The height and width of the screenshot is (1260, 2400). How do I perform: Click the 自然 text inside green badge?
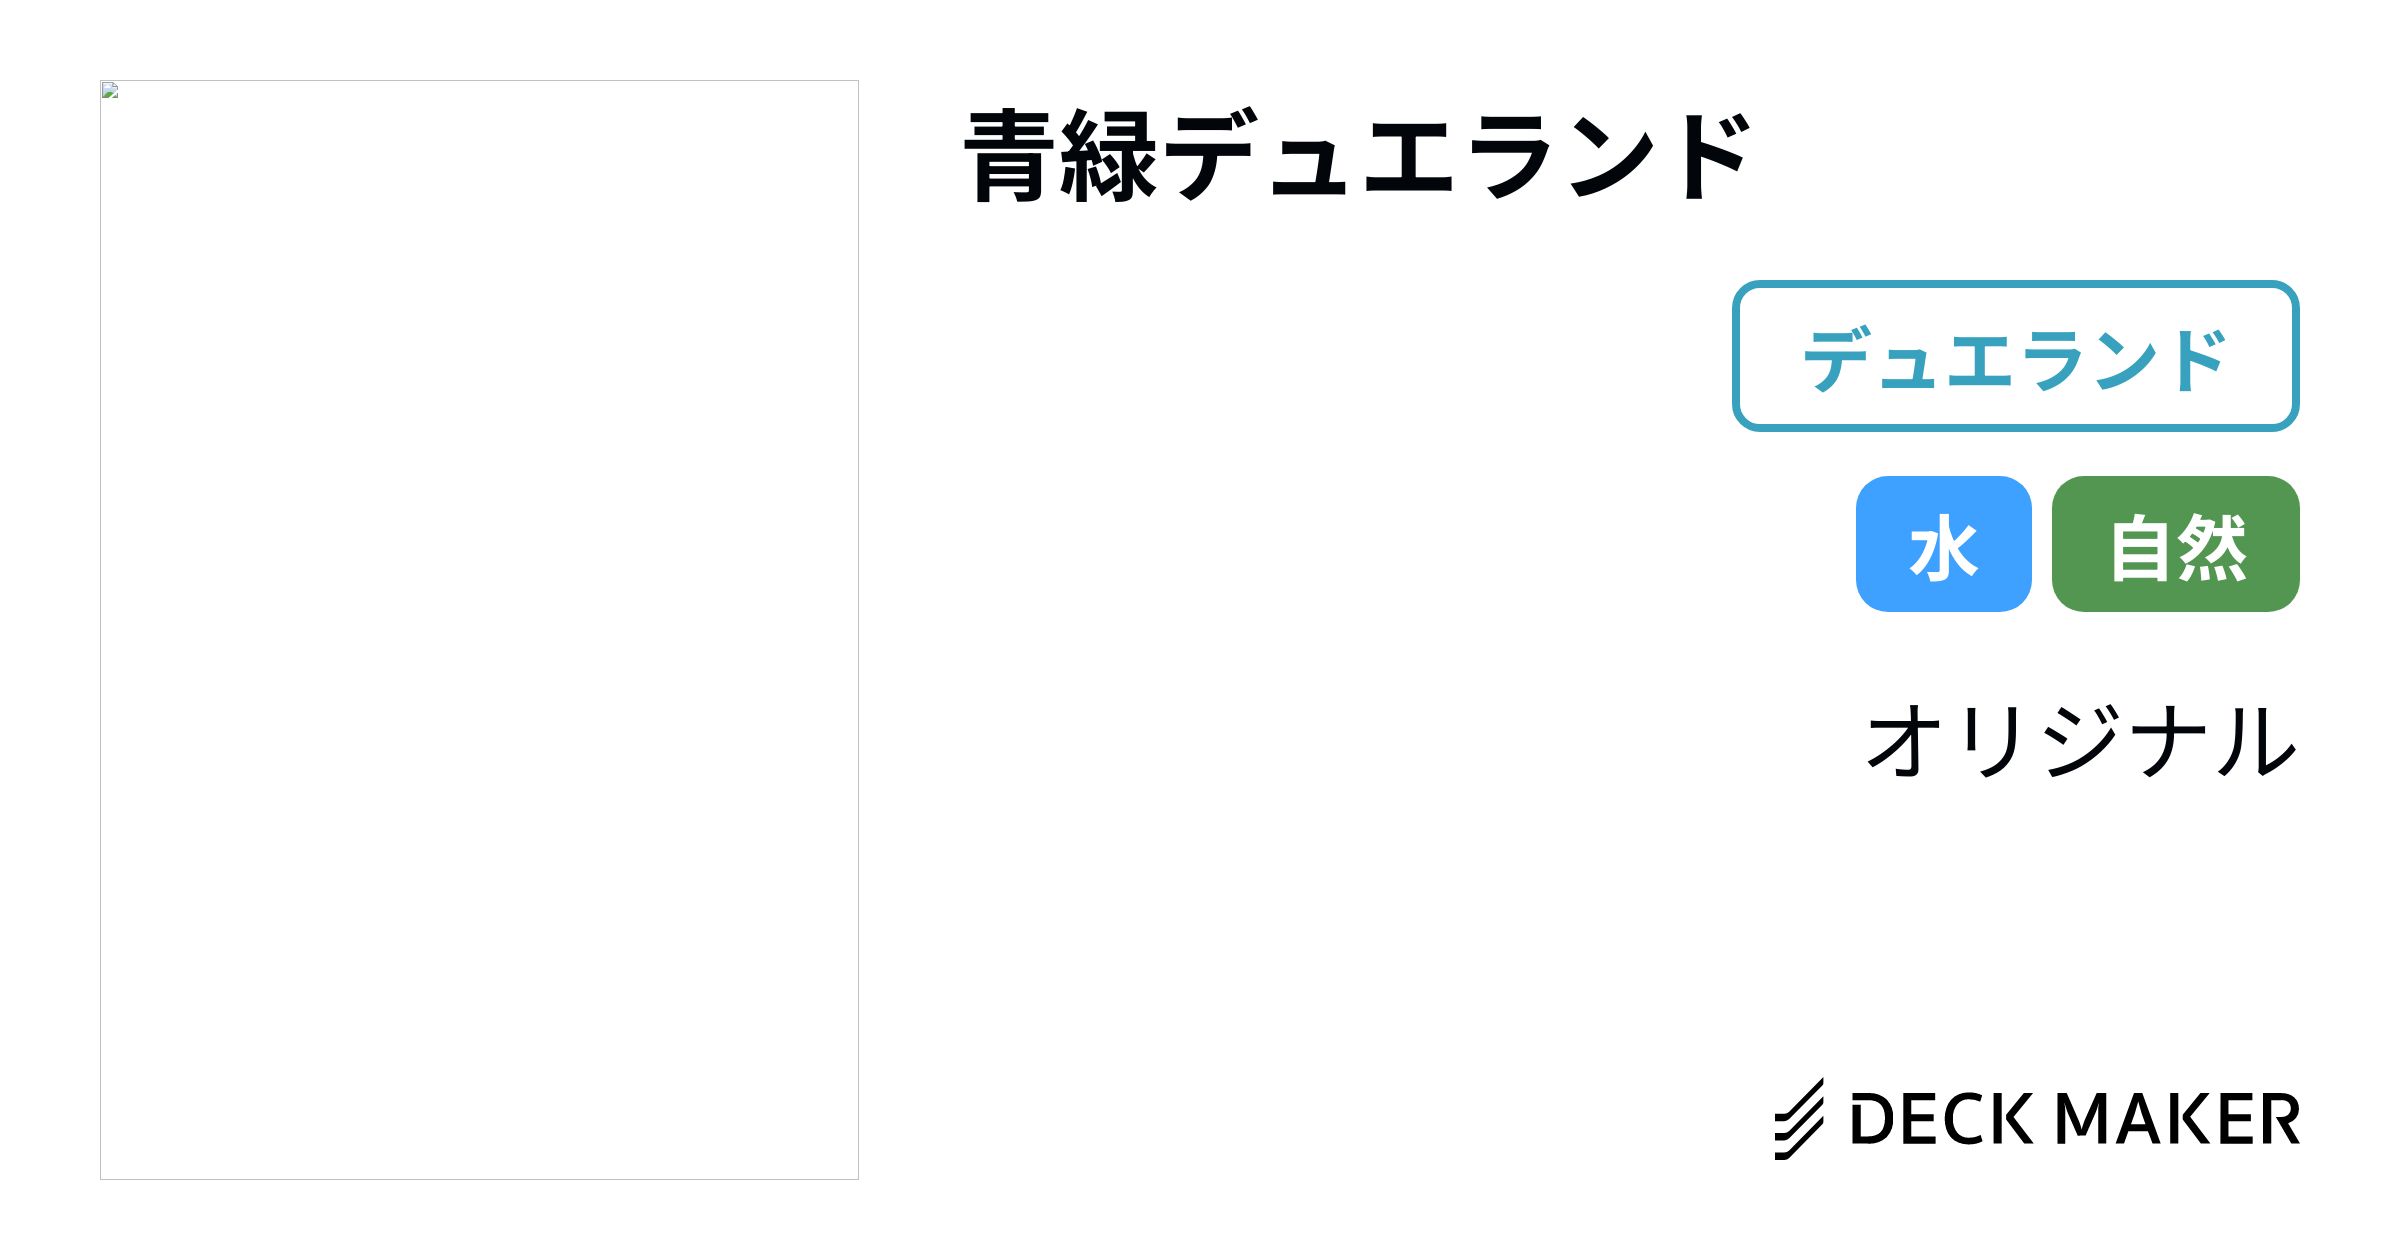(x=2178, y=546)
